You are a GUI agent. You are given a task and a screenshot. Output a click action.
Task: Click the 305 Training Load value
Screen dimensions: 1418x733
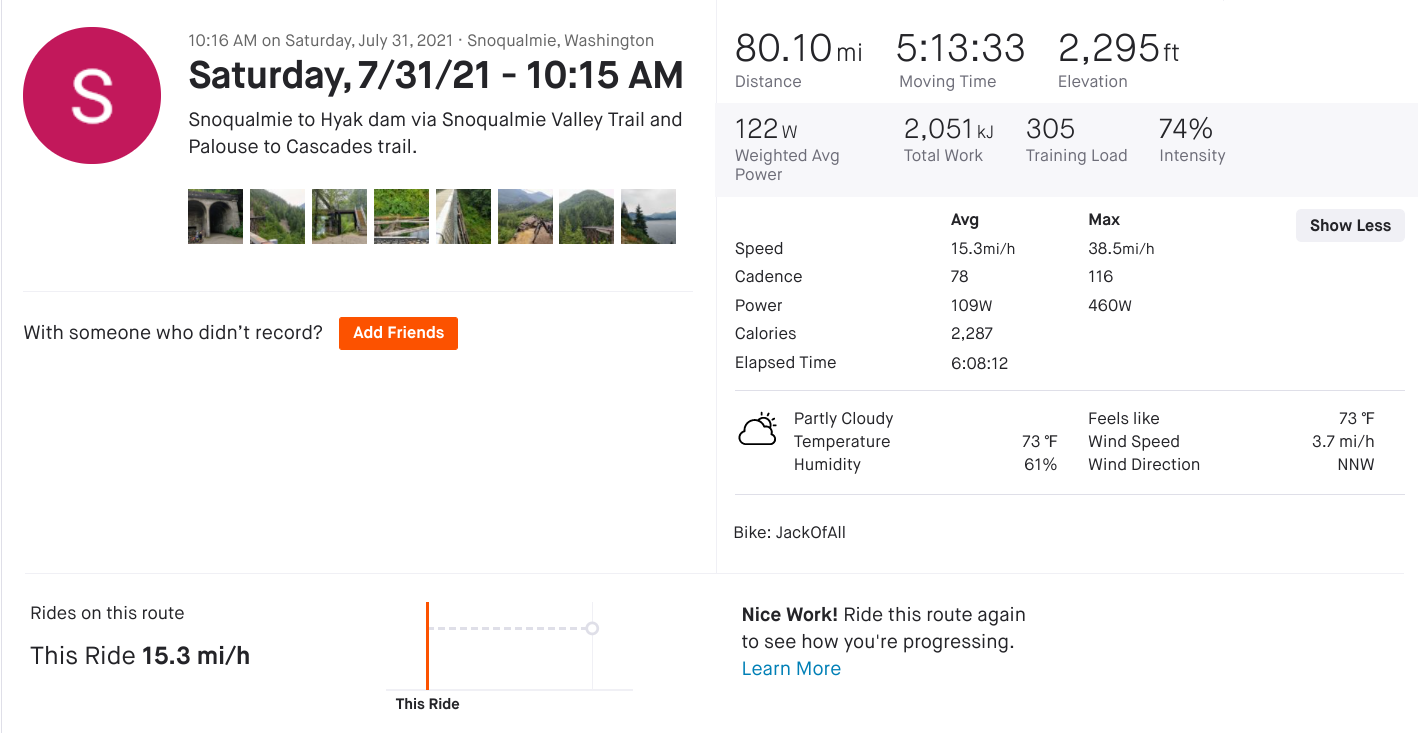(1050, 129)
